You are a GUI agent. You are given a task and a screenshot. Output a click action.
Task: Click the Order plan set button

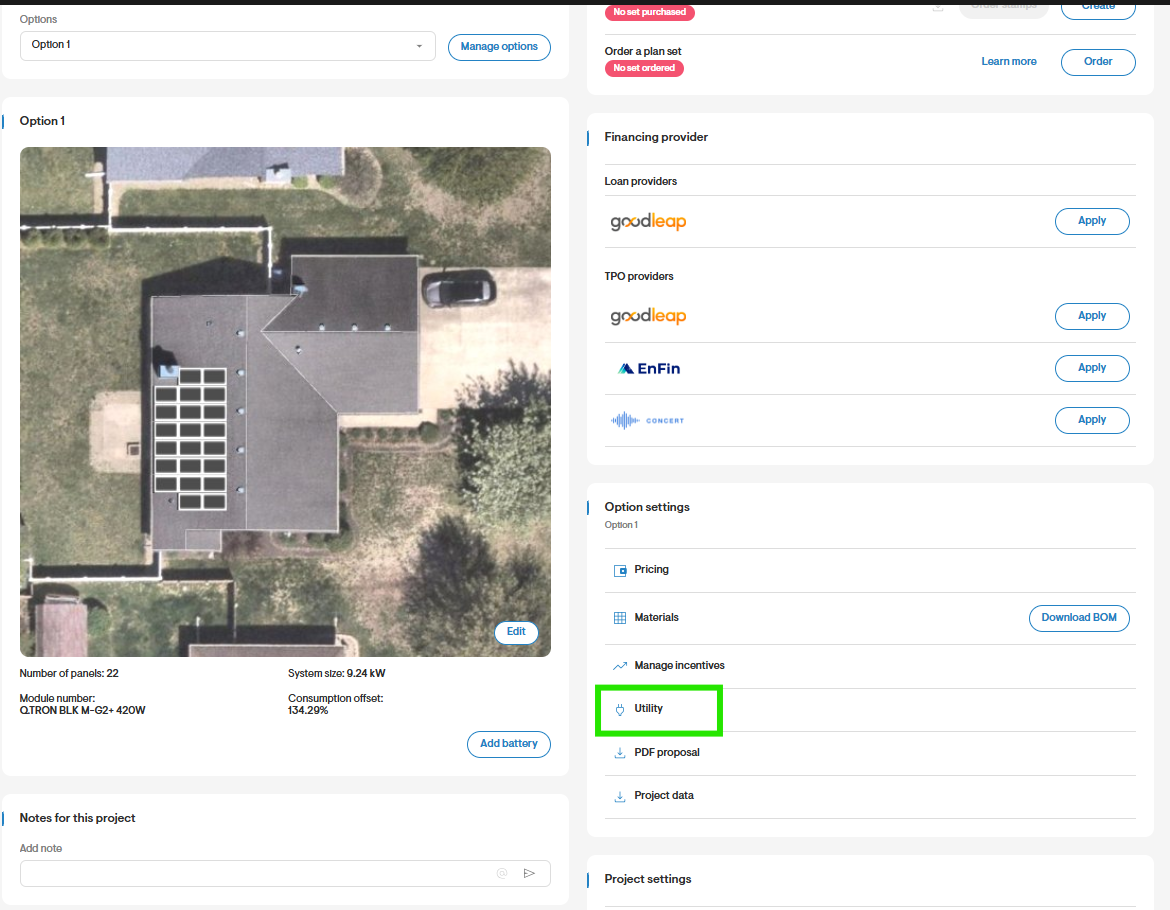(x=1098, y=62)
